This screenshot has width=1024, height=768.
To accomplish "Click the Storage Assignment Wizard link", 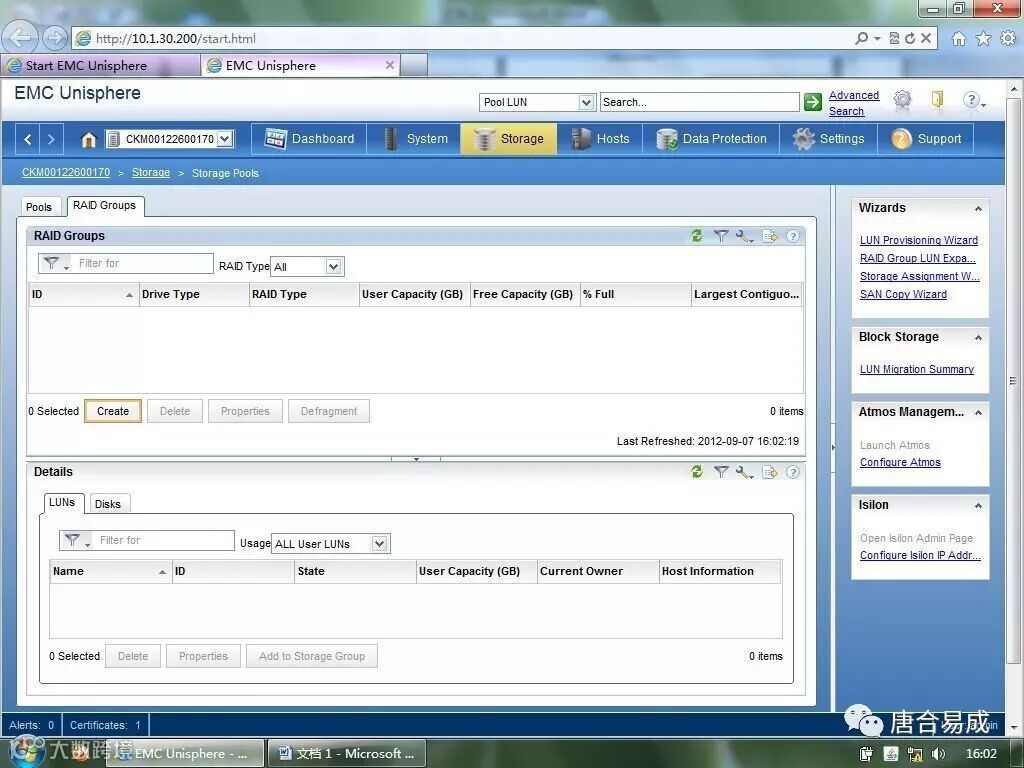I will click(920, 276).
